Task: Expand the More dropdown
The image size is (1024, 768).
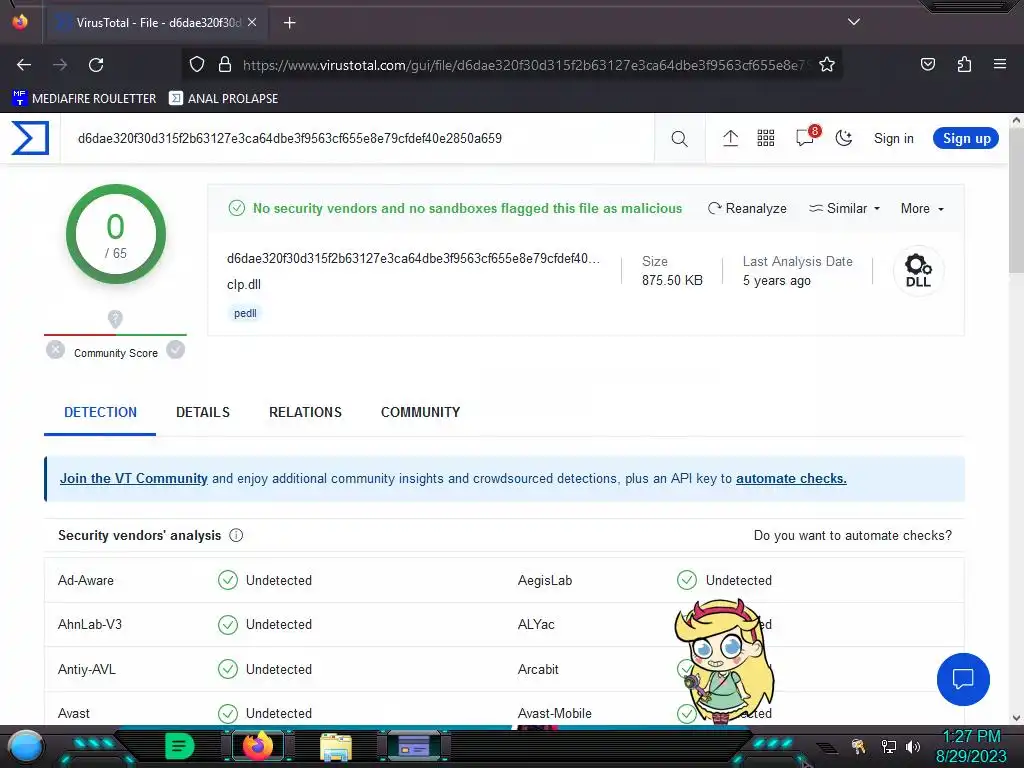Action: tap(922, 208)
